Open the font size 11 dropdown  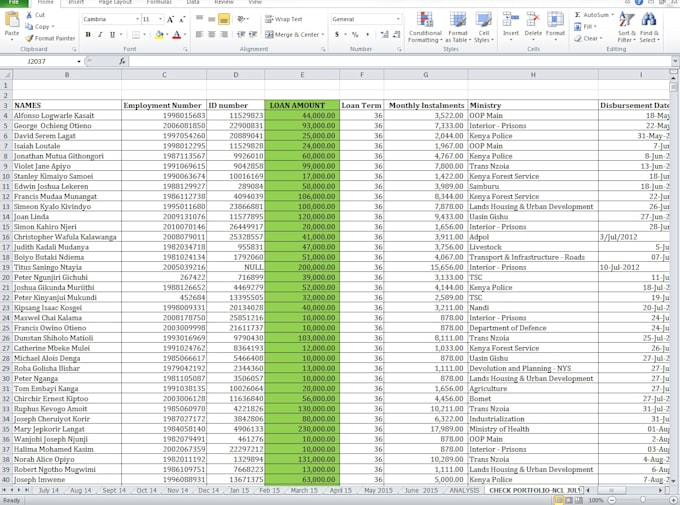pos(160,19)
